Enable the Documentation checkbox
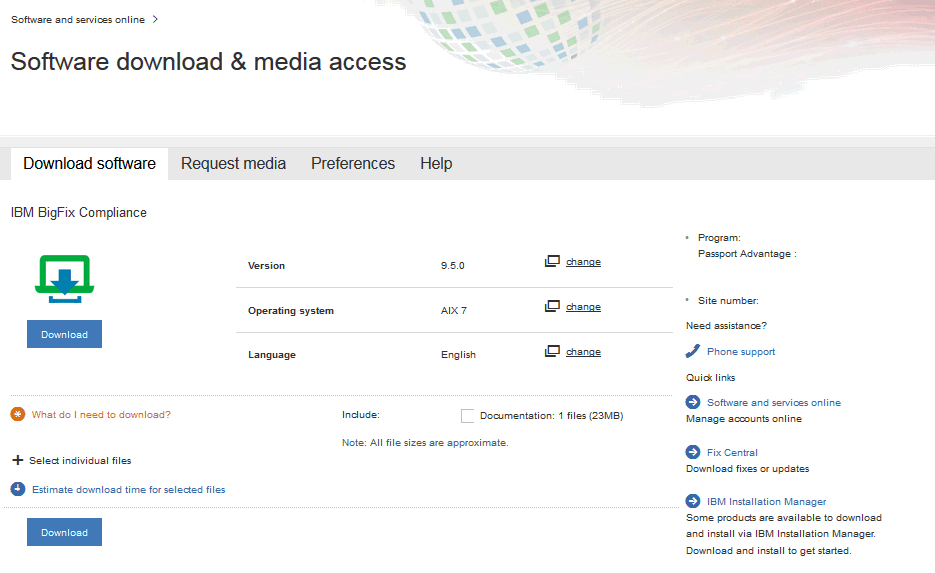The image size is (935, 573). (468, 416)
